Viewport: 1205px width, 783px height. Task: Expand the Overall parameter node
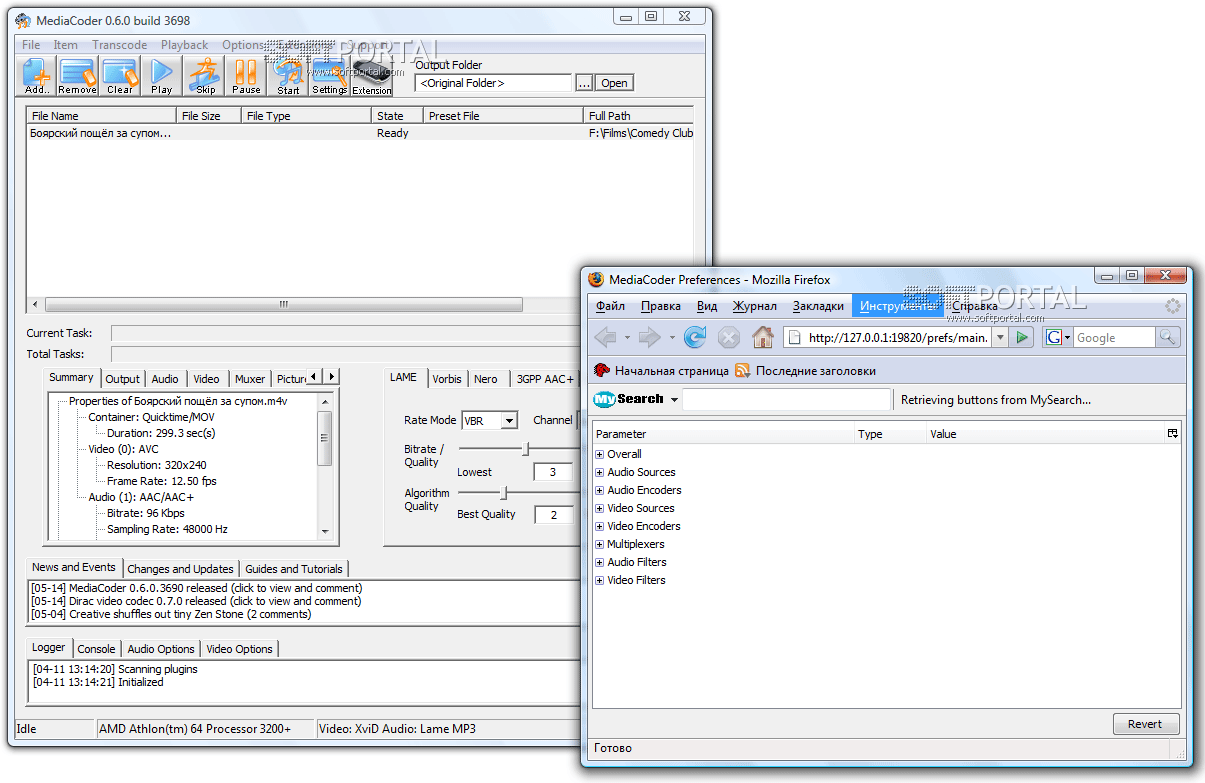600,454
